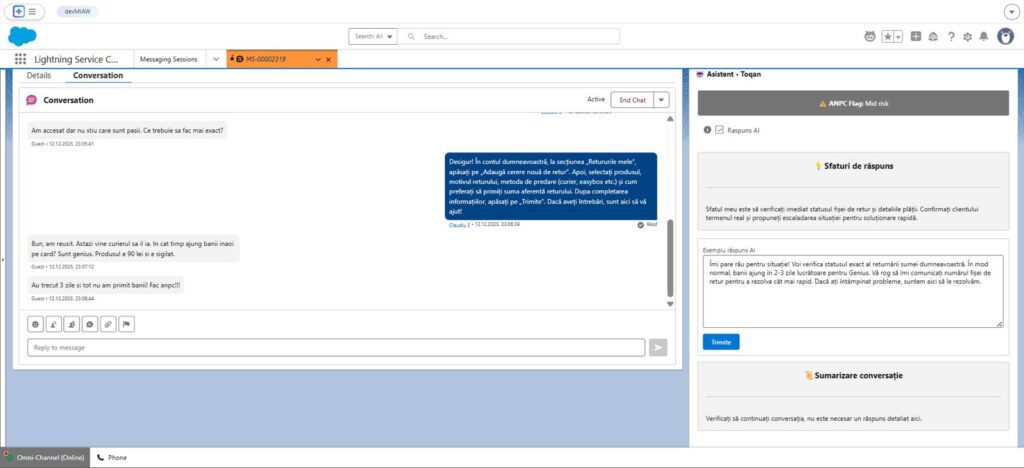Viewport: 1024px width, 468px height.
Task: Switch to the Details tab
Action: click(39, 75)
